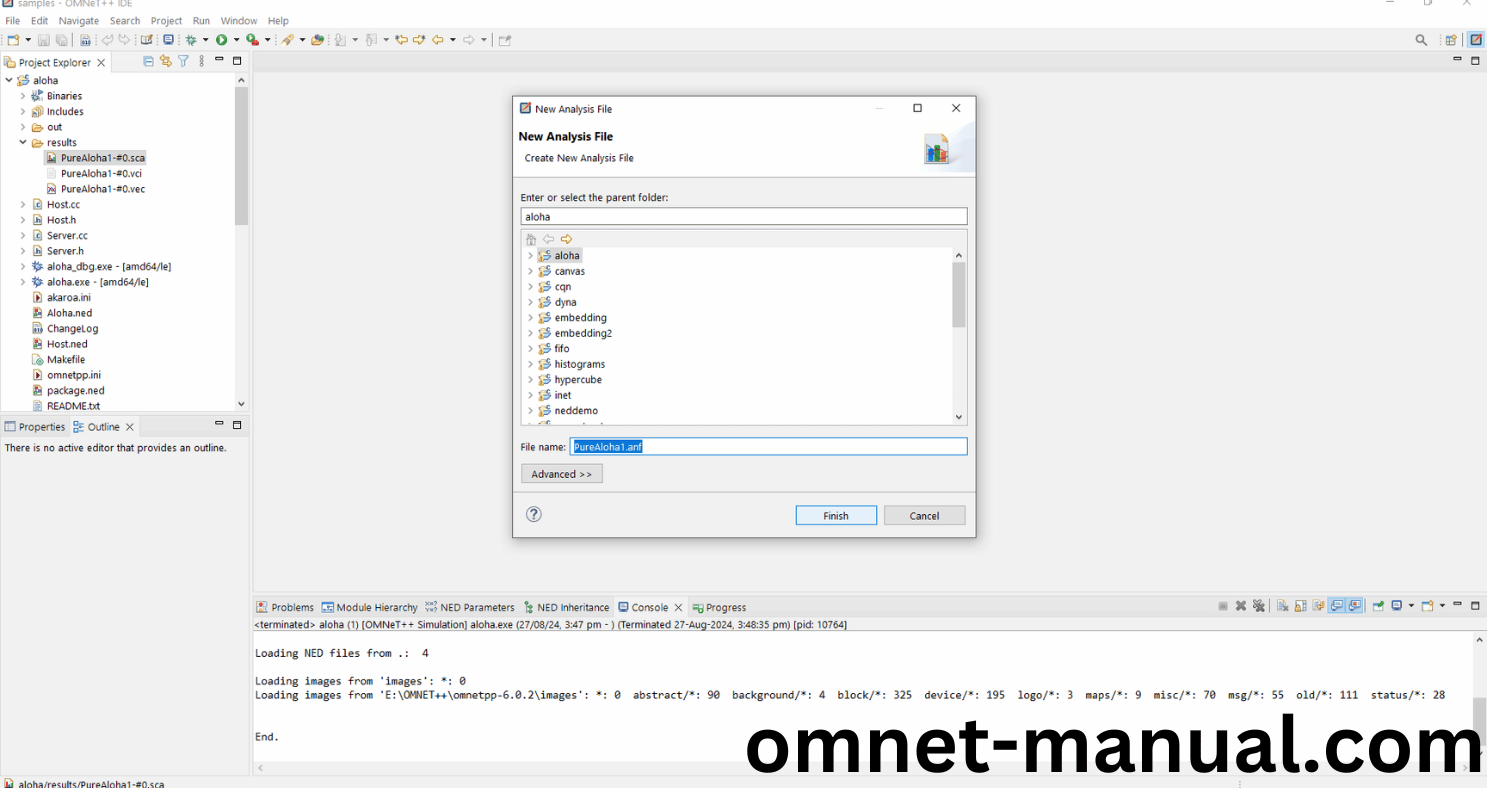Expand the canvas folder in the dialog
1487x788 pixels.
coord(530,272)
